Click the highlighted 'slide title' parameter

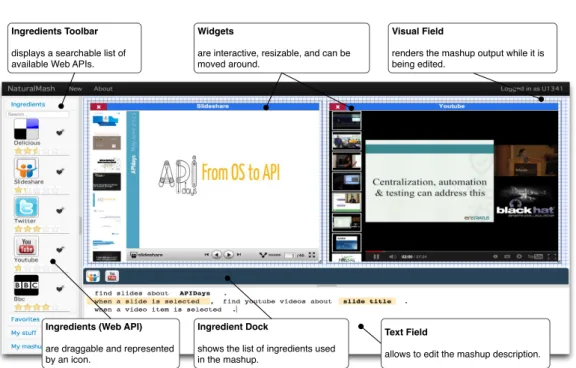(x=367, y=301)
